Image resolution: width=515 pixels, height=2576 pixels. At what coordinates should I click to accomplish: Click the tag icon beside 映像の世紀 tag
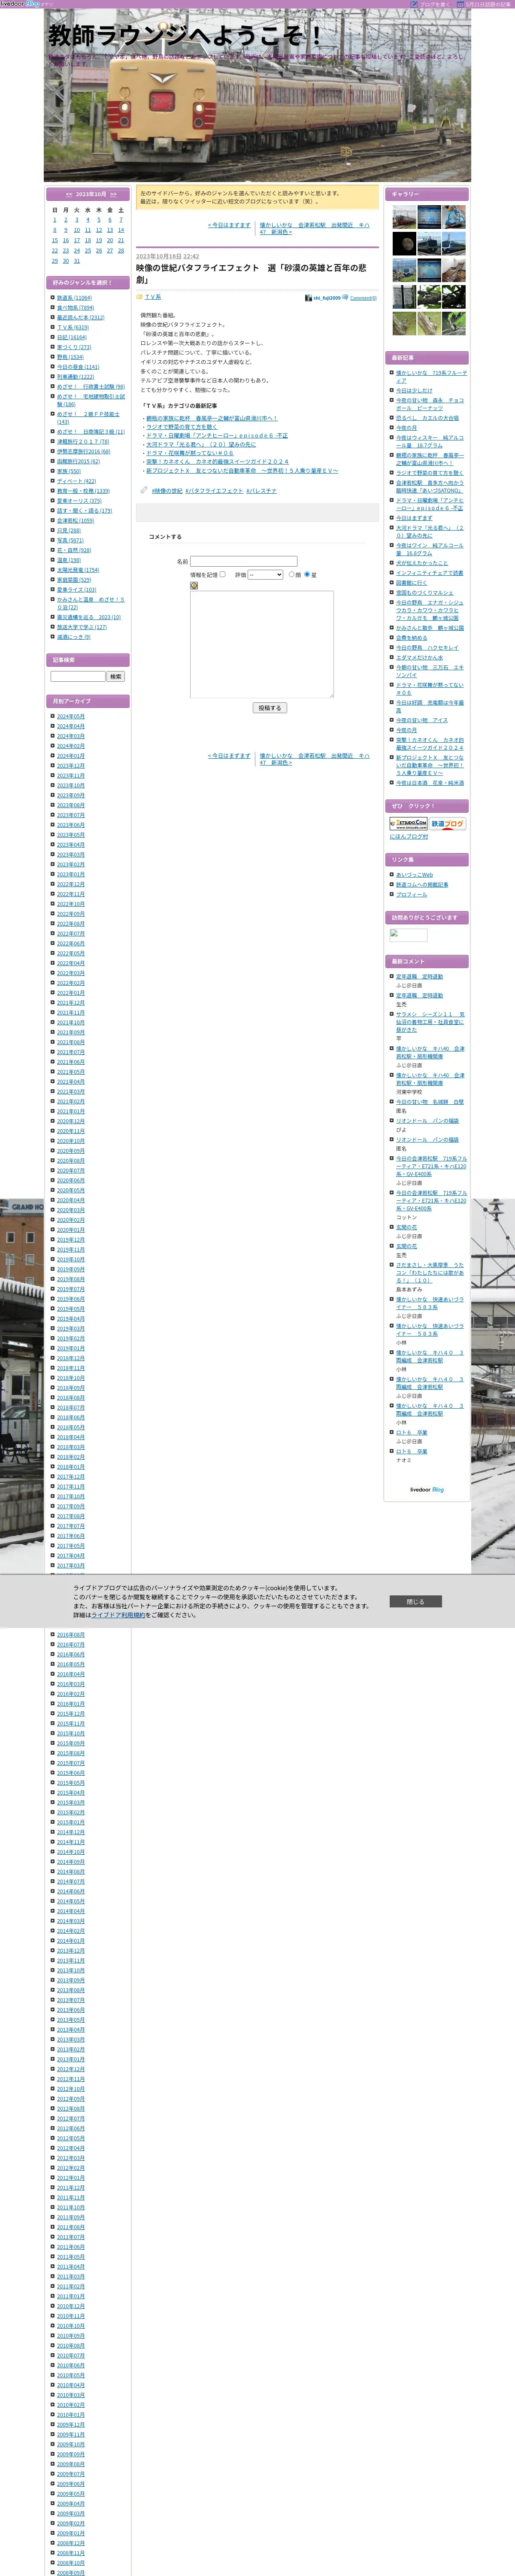click(144, 490)
